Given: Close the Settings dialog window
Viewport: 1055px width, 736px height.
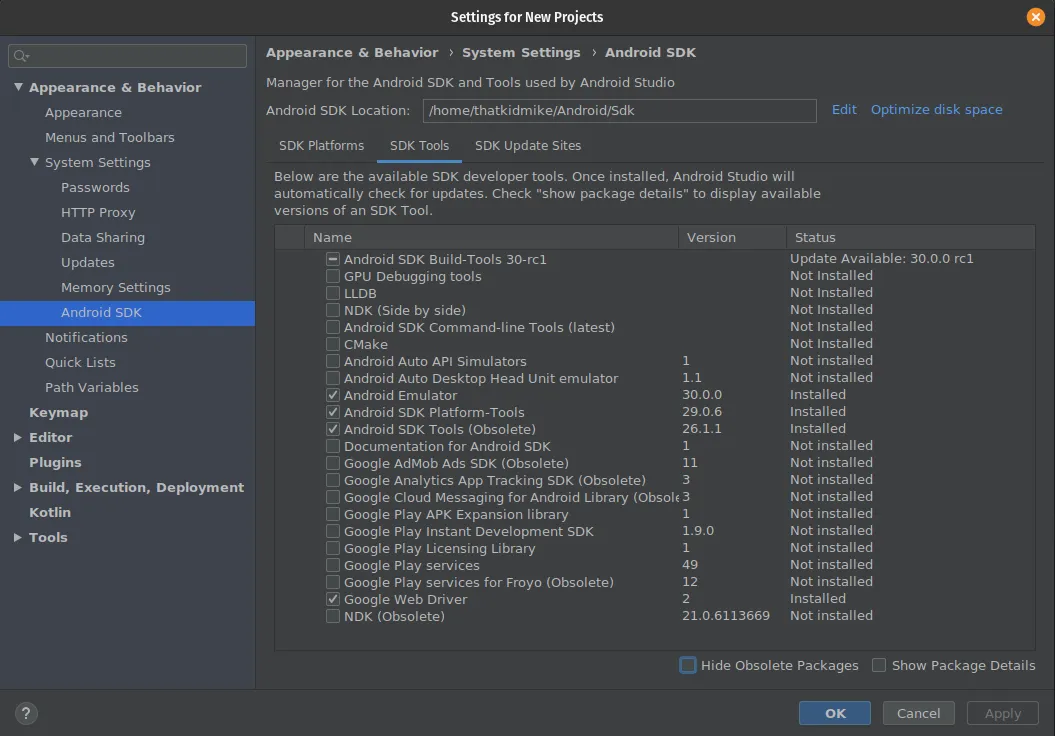Looking at the screenshot, I should 1036,17.
